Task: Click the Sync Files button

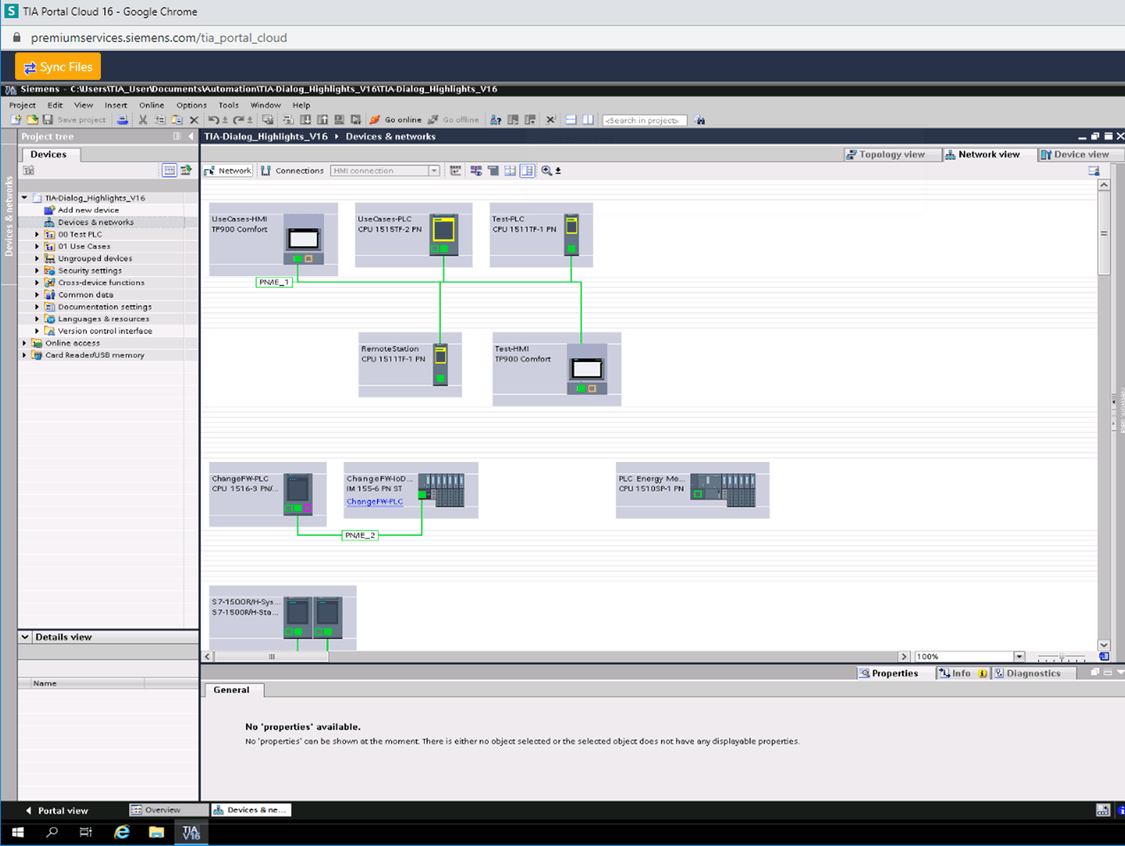Action: click(58, 67)
